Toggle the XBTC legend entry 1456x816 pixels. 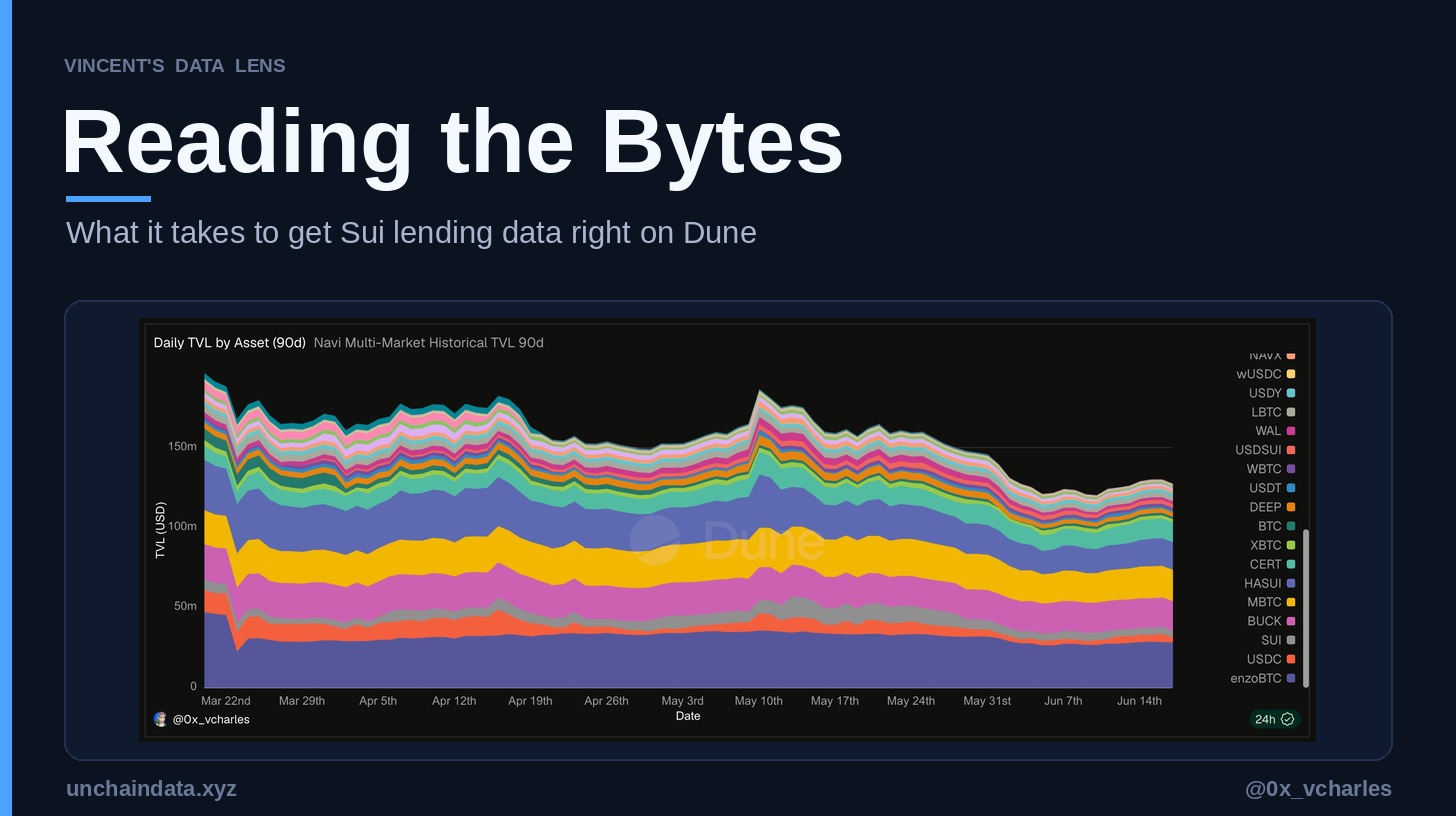pos(1273,545)
